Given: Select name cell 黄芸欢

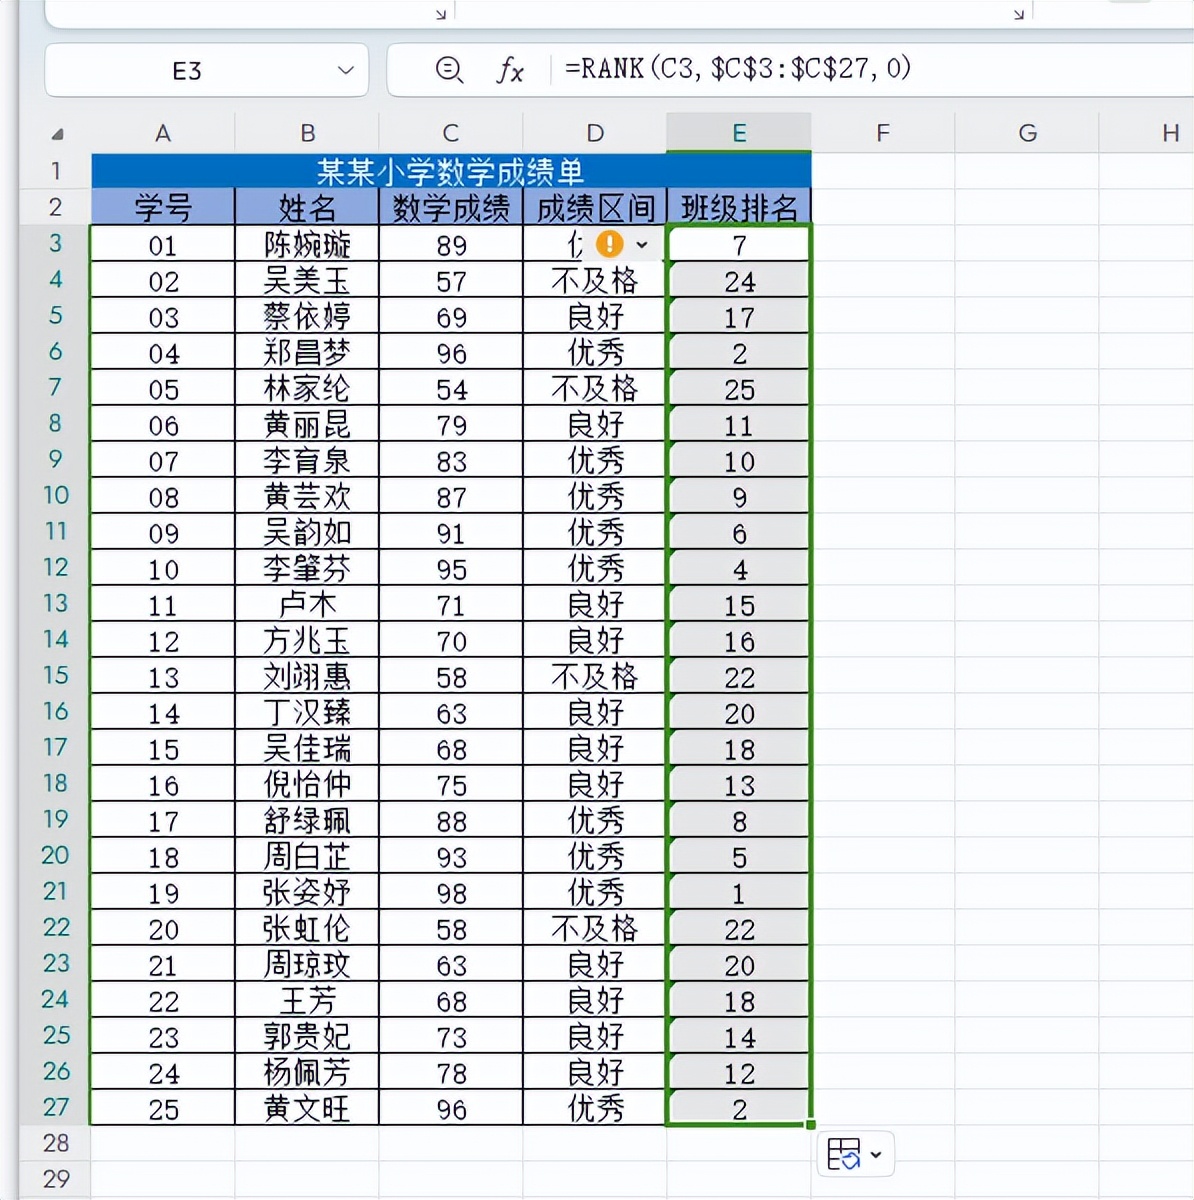Looking at the screenshot, I should click(x=307, y=496).
